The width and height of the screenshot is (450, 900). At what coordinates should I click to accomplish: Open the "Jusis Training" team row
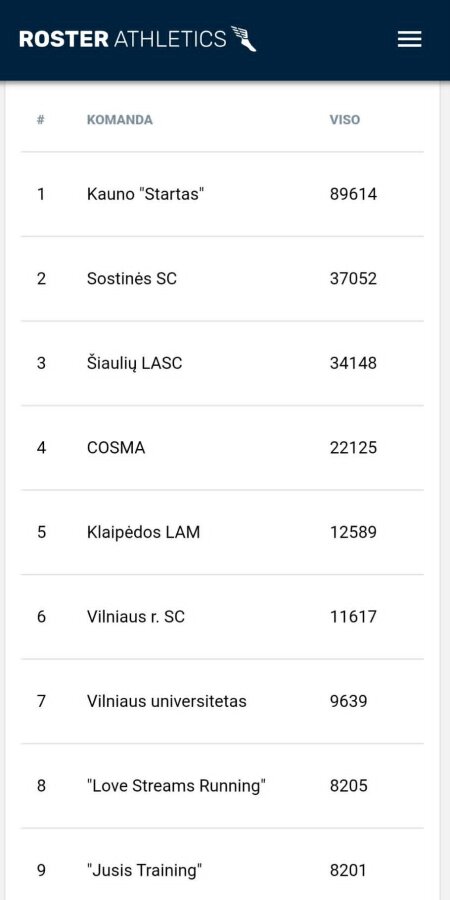pos(222,864)
